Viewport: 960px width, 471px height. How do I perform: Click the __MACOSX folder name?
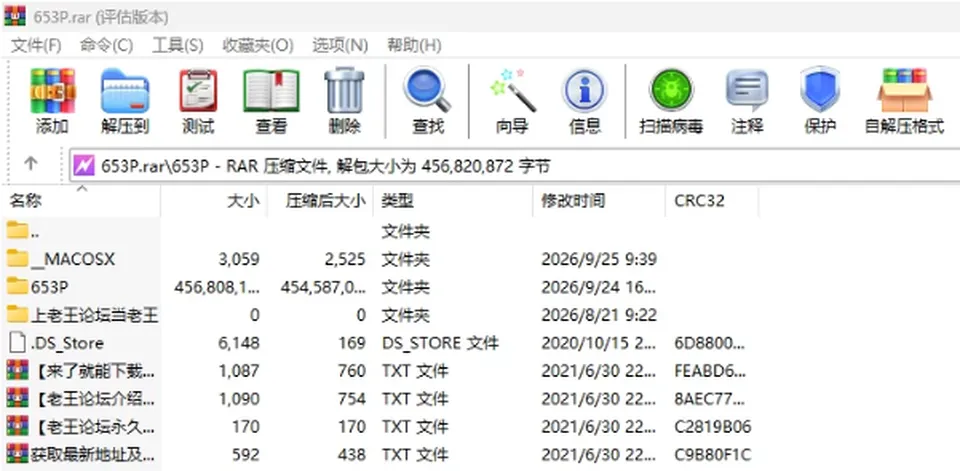pyautogui.click(x=73, y=259)
